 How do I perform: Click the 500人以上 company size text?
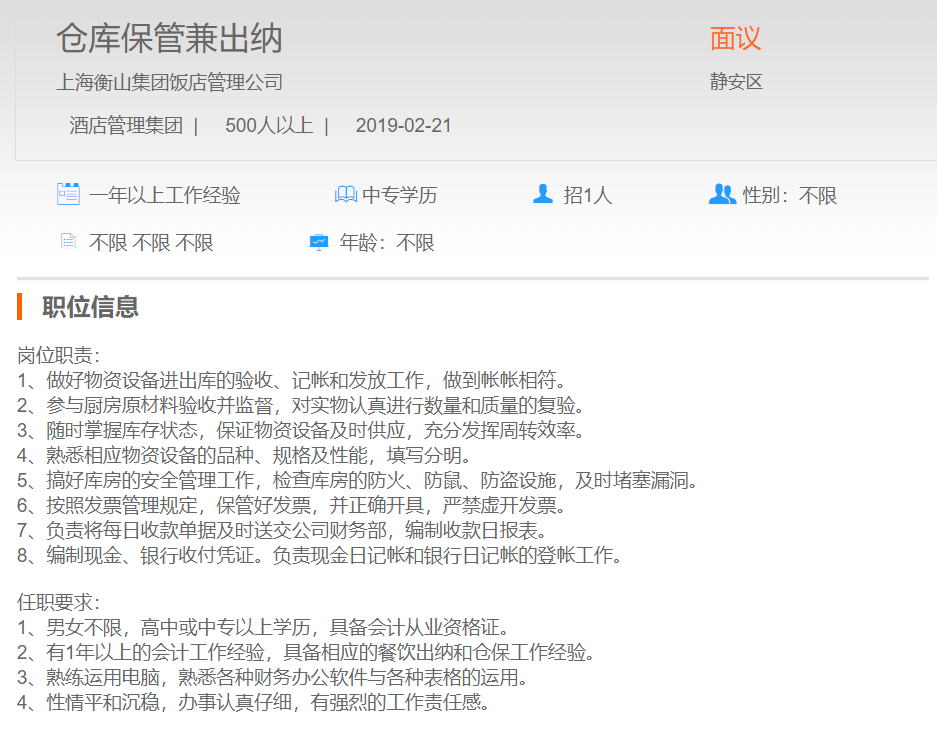coord(269,126)
